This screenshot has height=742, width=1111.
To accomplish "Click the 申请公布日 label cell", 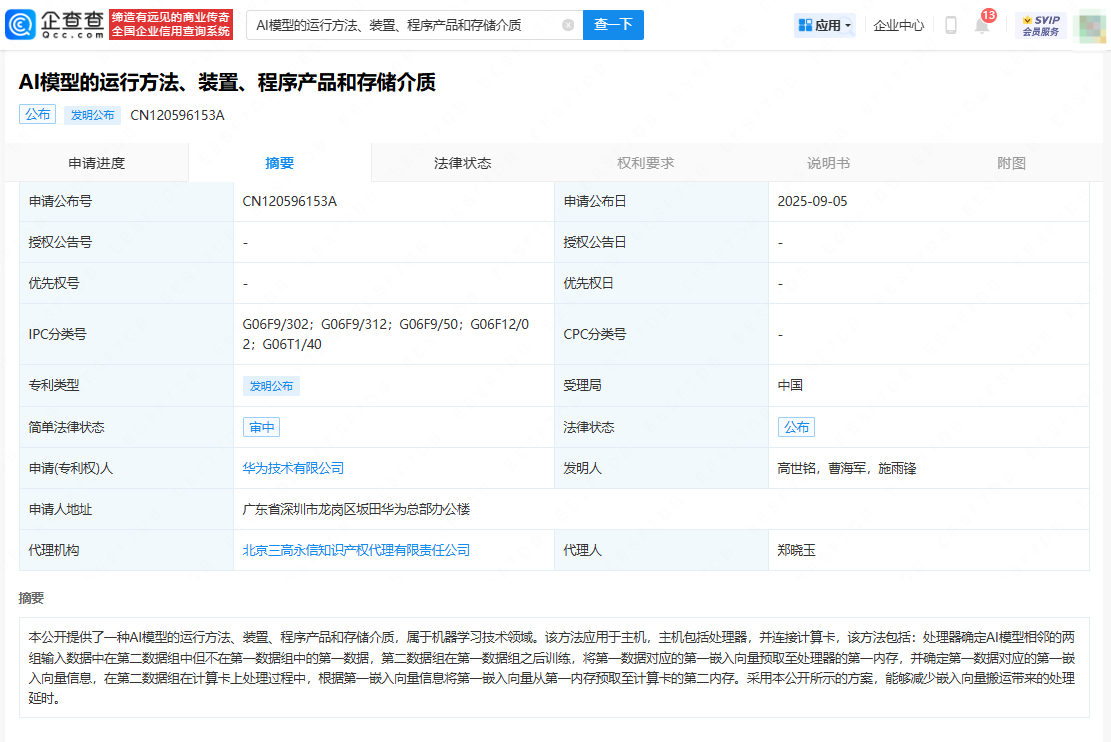I will coord(661,201).
